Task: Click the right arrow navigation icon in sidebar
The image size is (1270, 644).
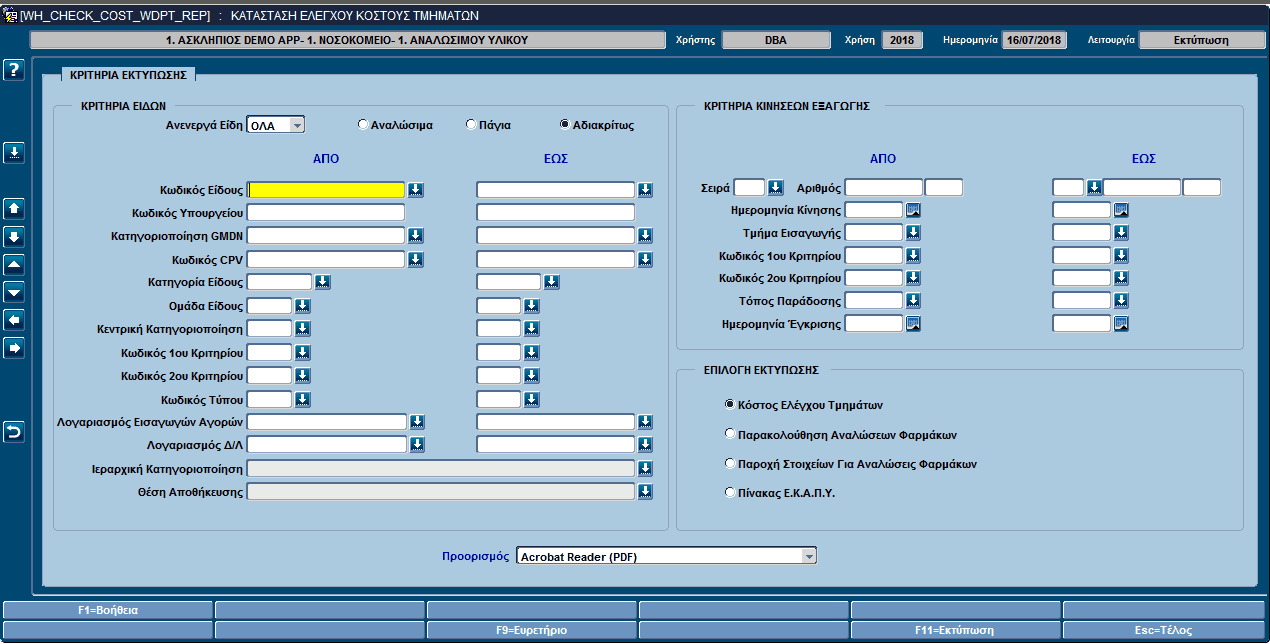Action: click(x=14, y=348)
